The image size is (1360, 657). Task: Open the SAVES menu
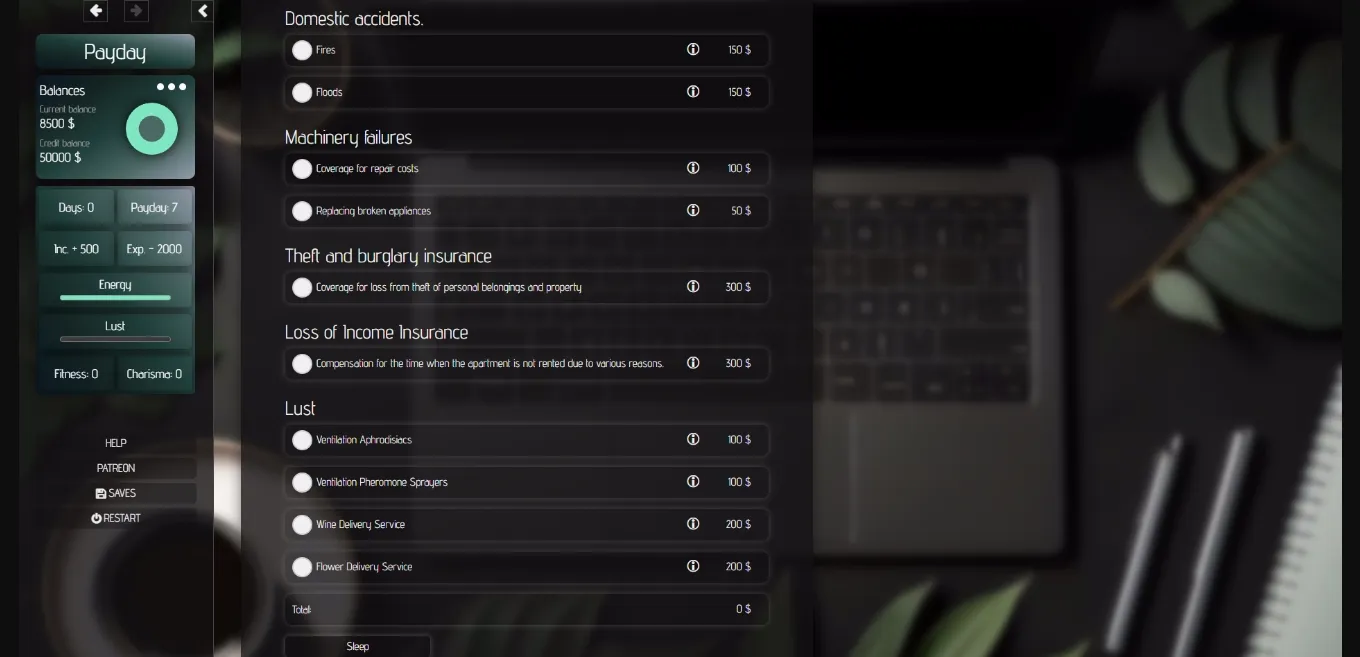click(116, 493)
